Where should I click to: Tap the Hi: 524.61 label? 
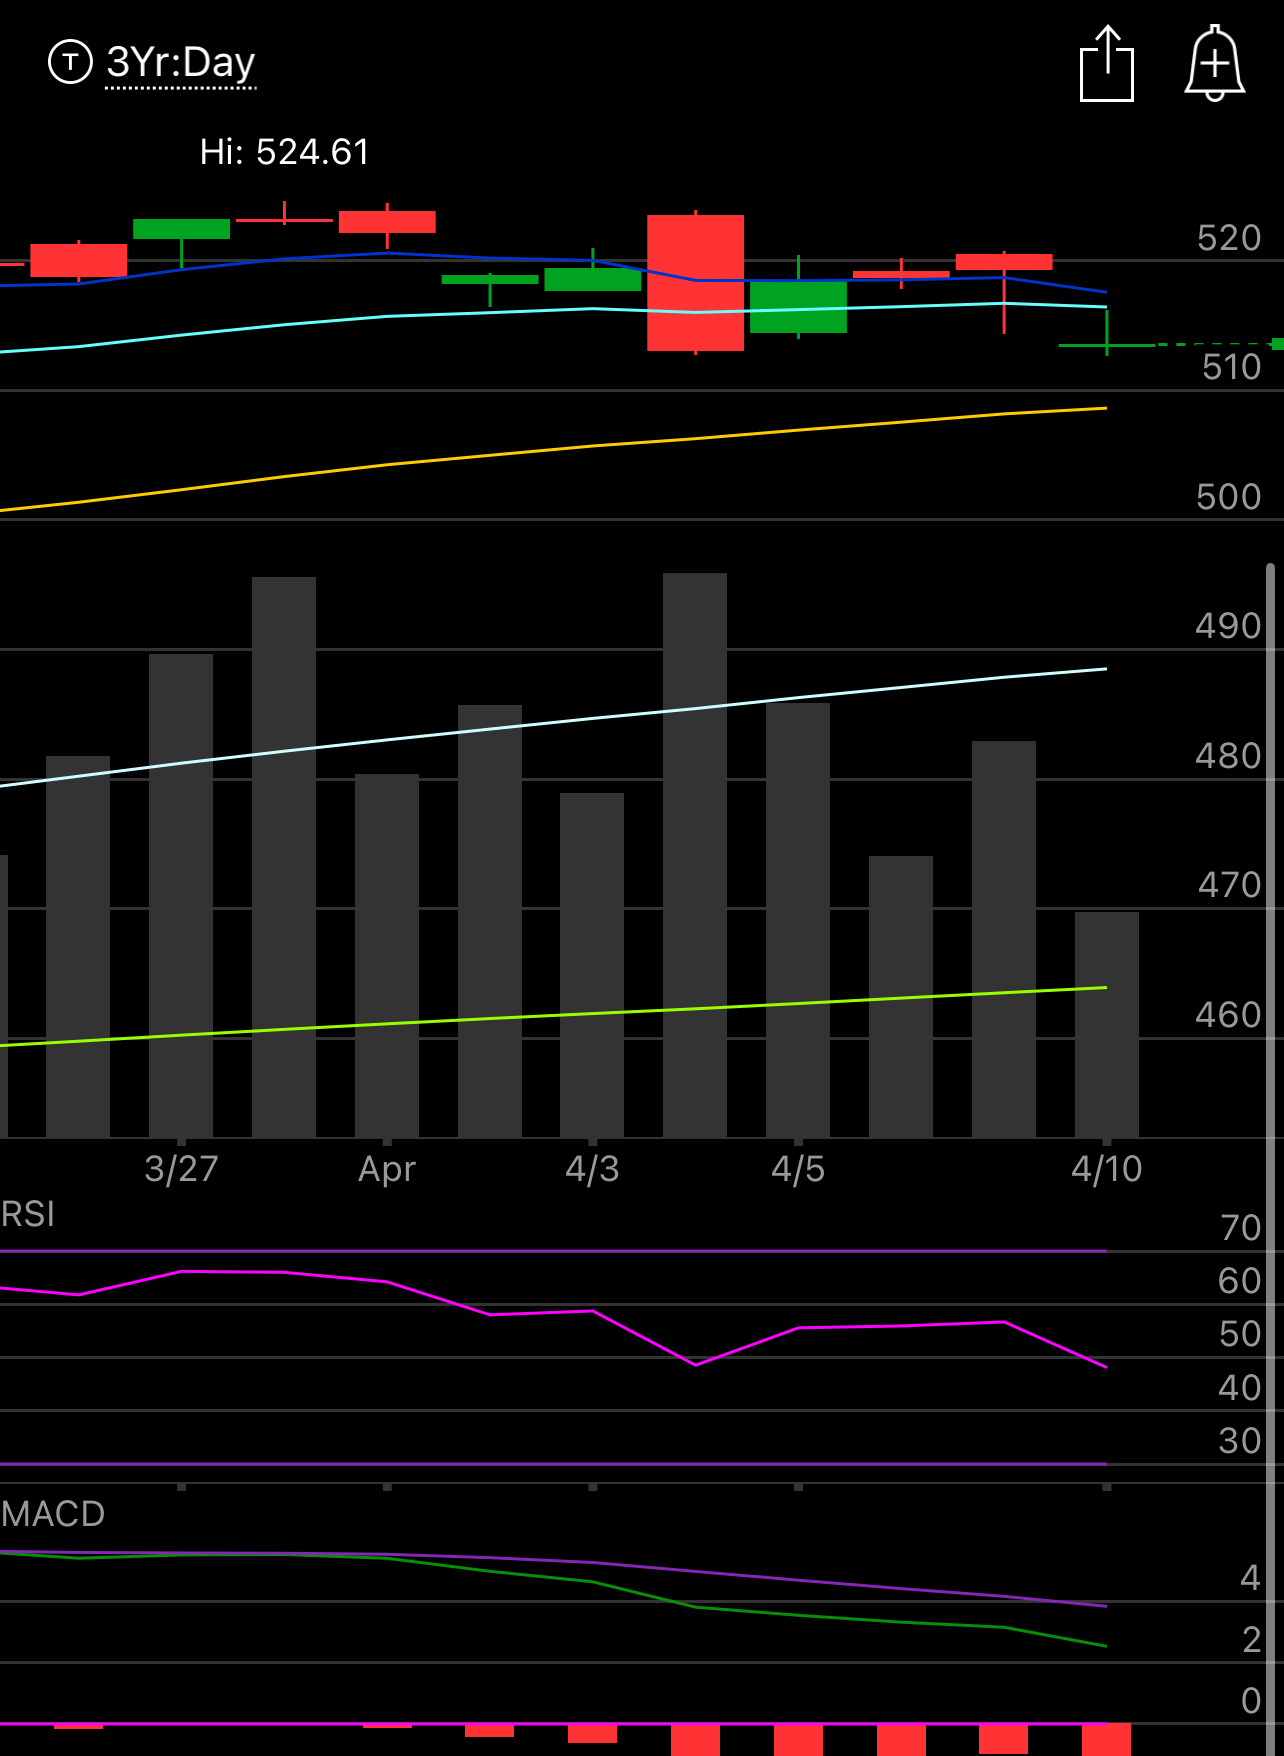[285, 152]
